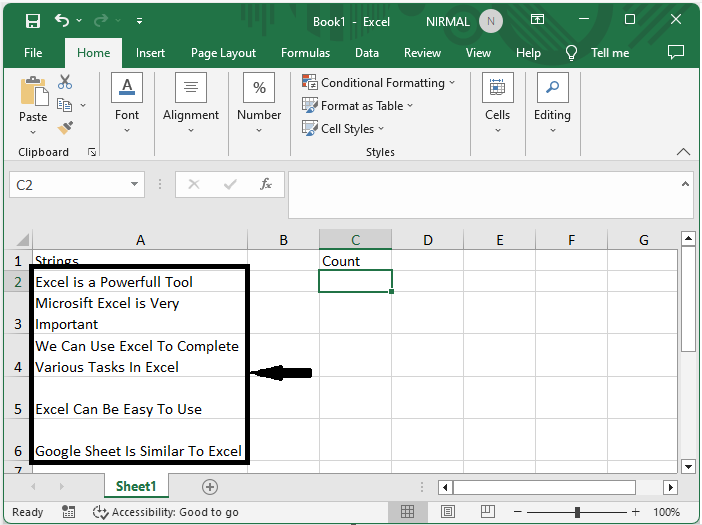Open the File tab
The width and height of the screenshot is (702, 525).
point(33,53)
